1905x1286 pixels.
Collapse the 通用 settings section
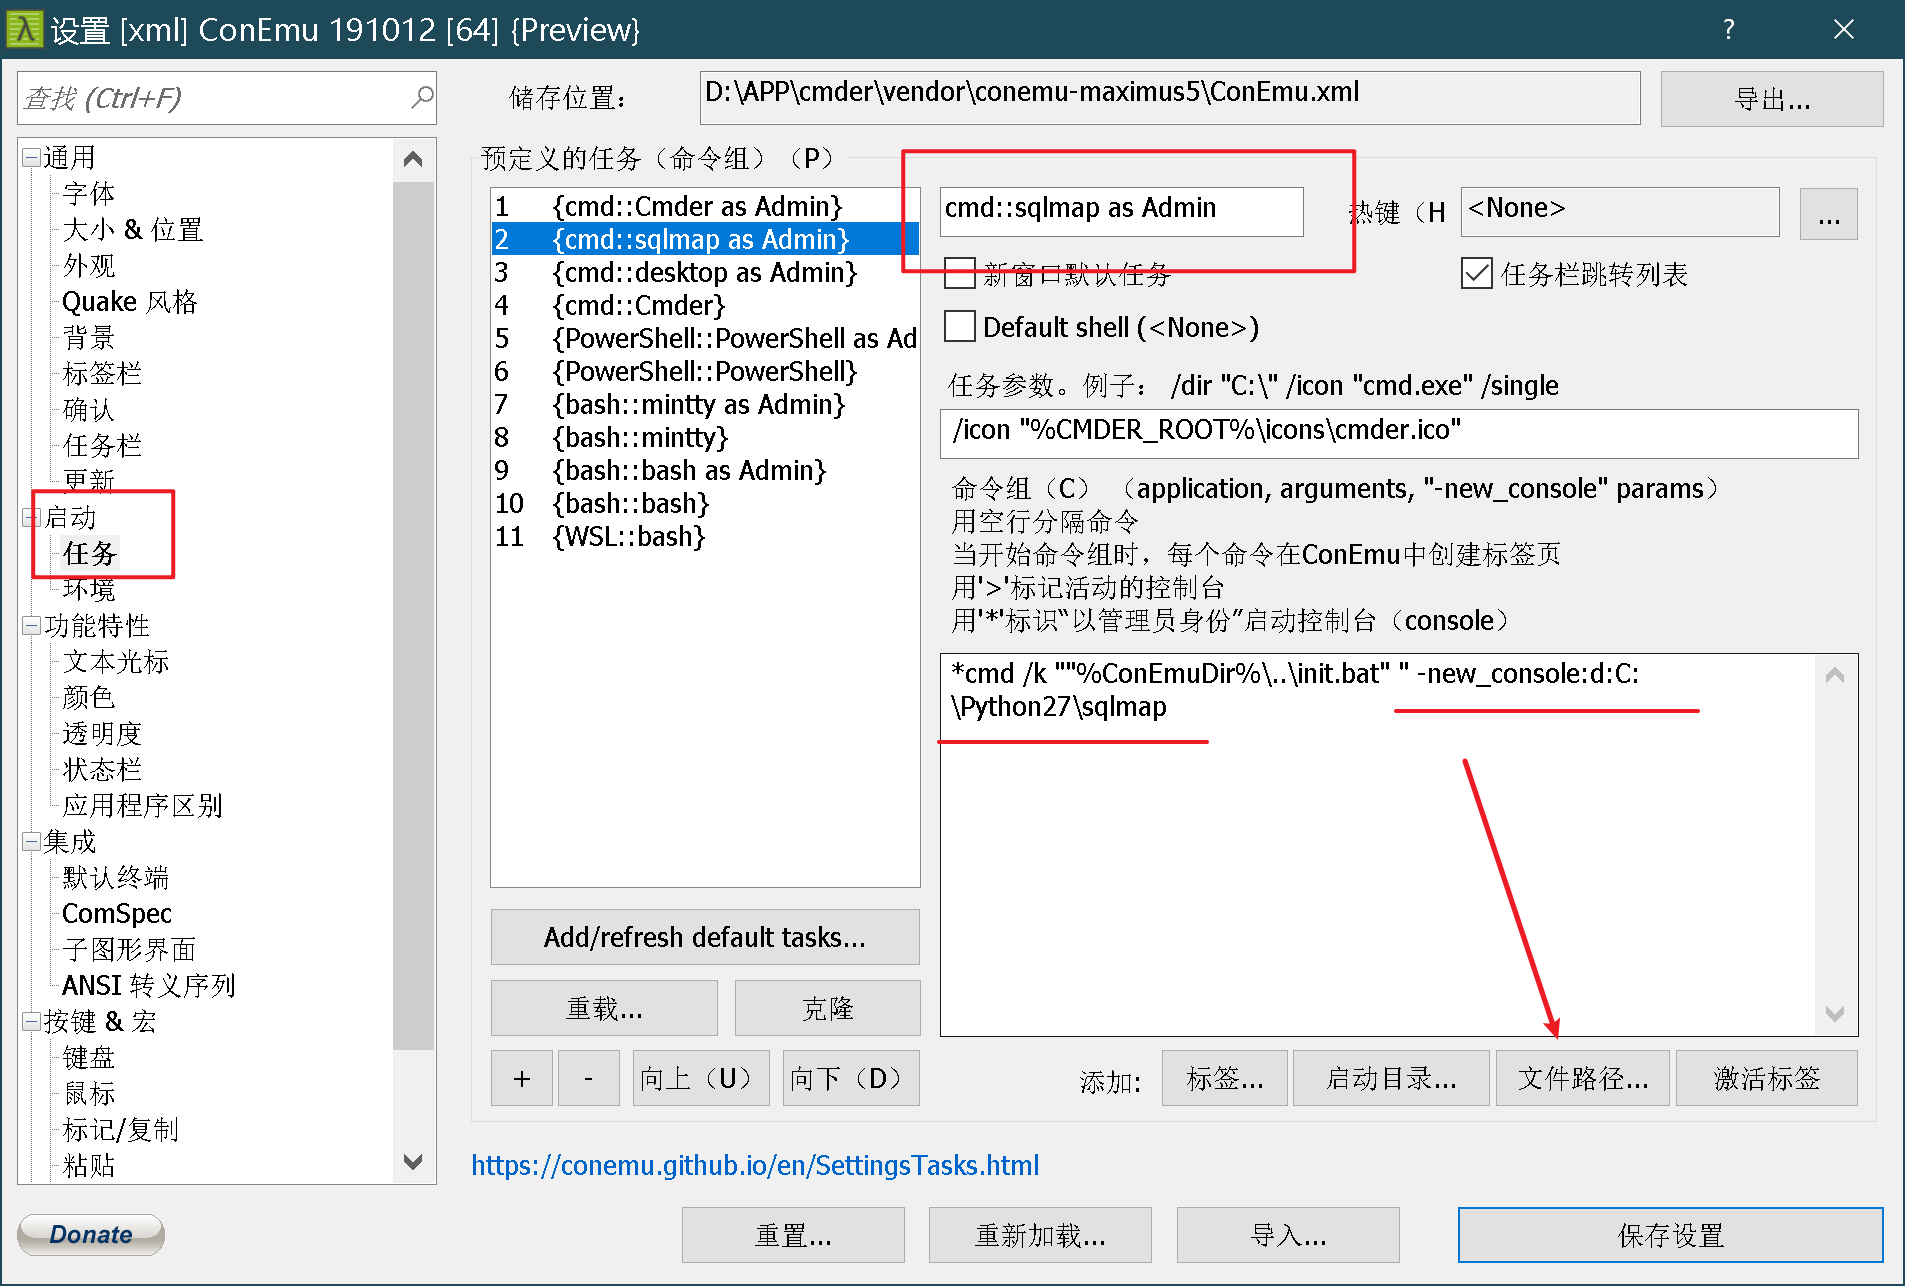30,156
